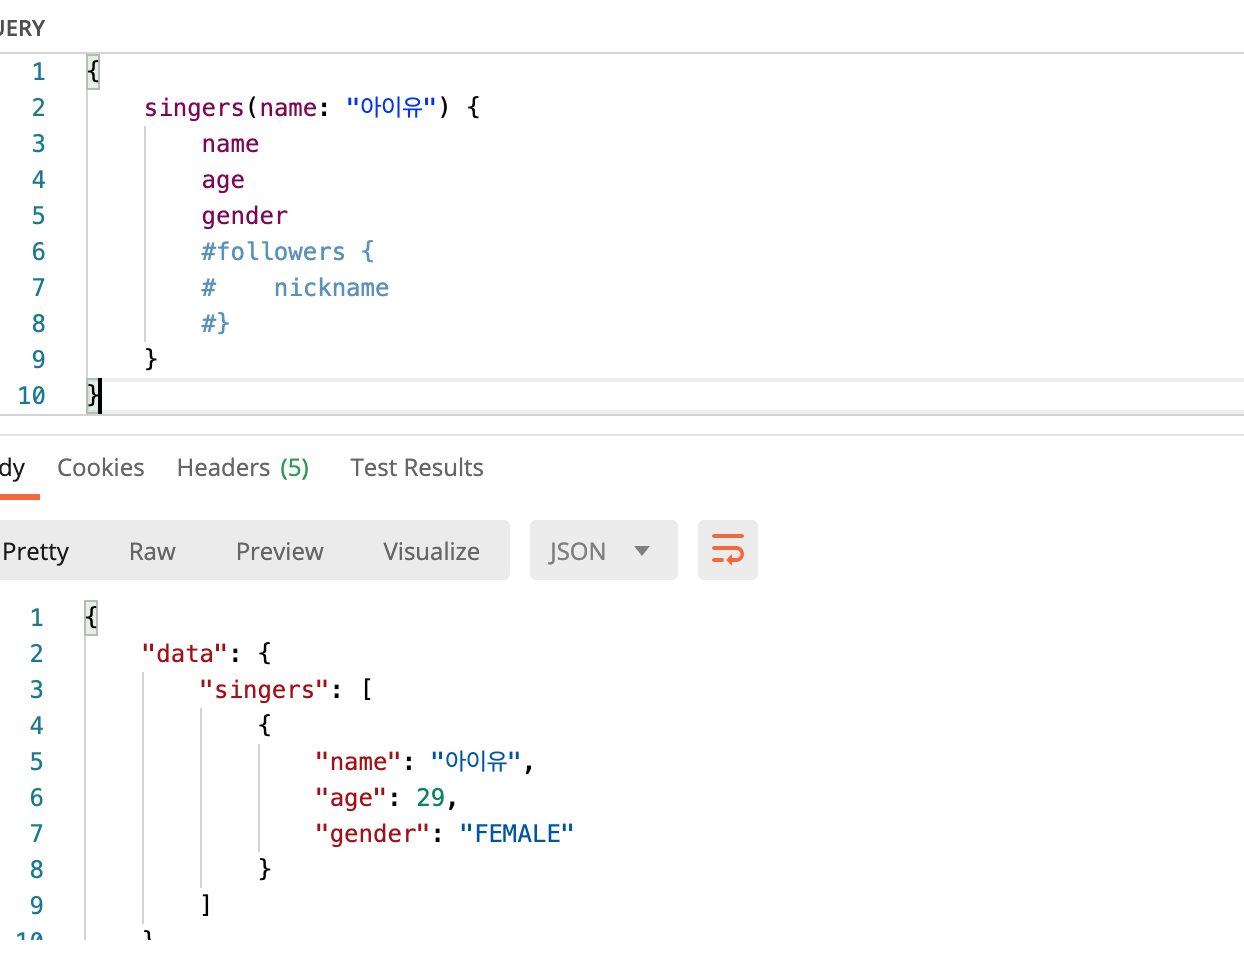
Task: Click the "아이유" argument in the query
Action: coord(391,107)
